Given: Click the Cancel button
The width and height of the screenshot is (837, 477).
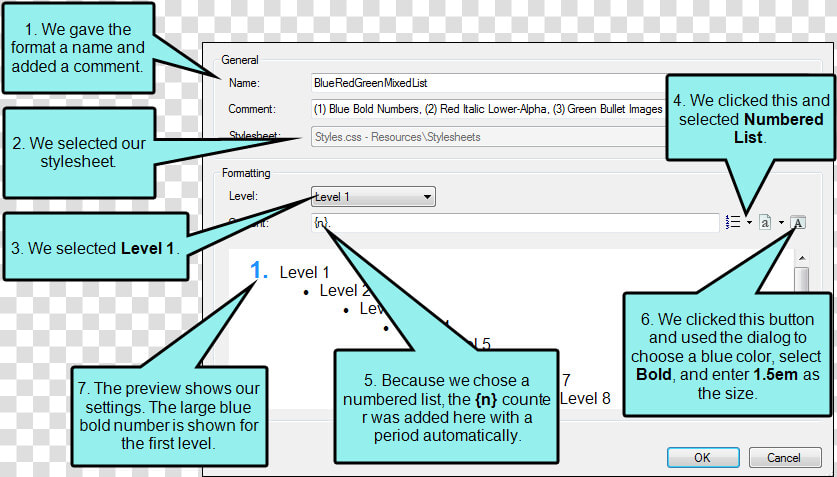Looking at the screenshot, I should coord(785,457).
